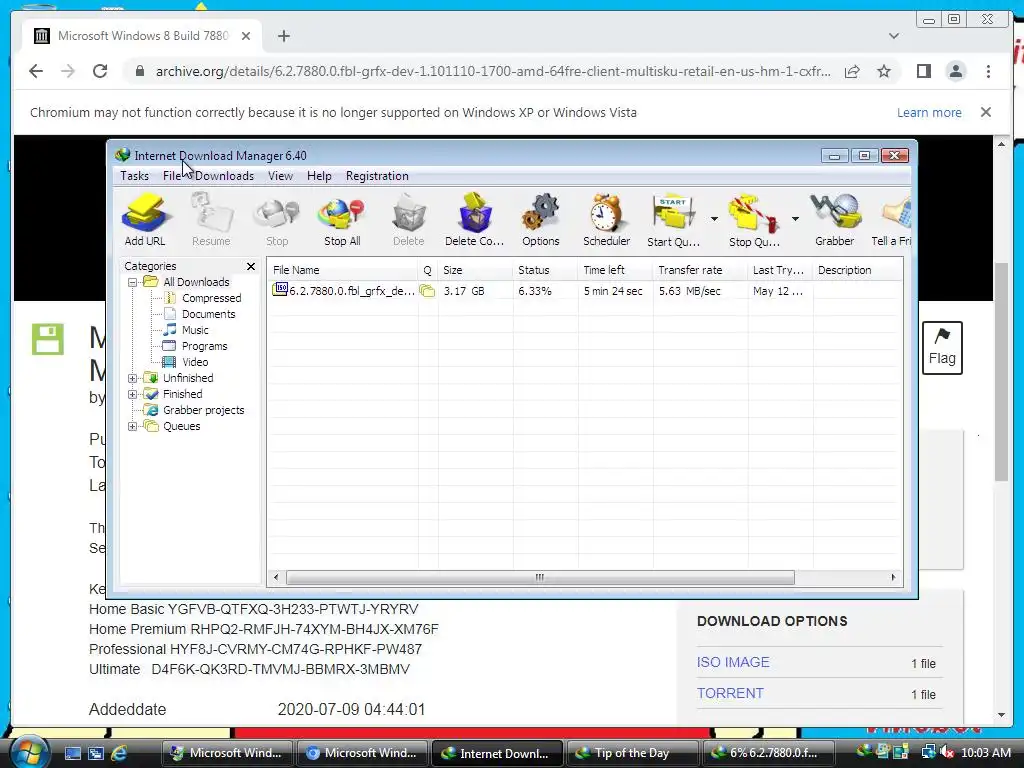Select Grabber projects in category tree
This screenshot has width=1024, height=768.
(203, 410)
